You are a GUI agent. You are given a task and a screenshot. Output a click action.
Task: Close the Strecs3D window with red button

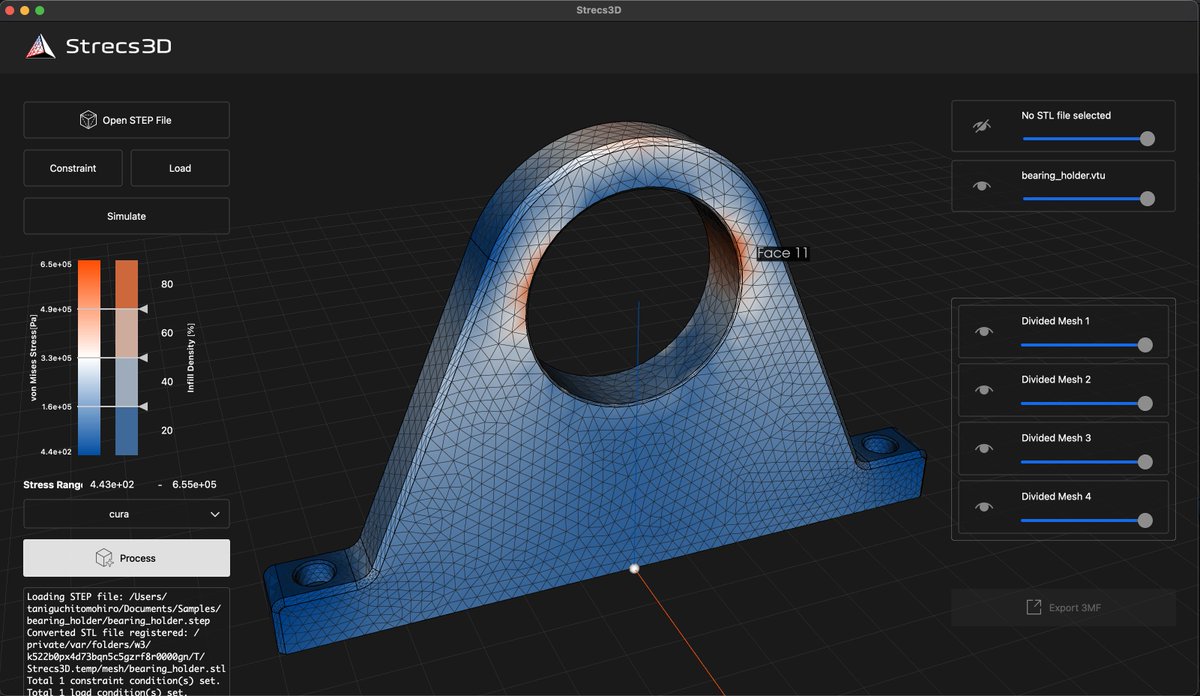tap(9, 10)
